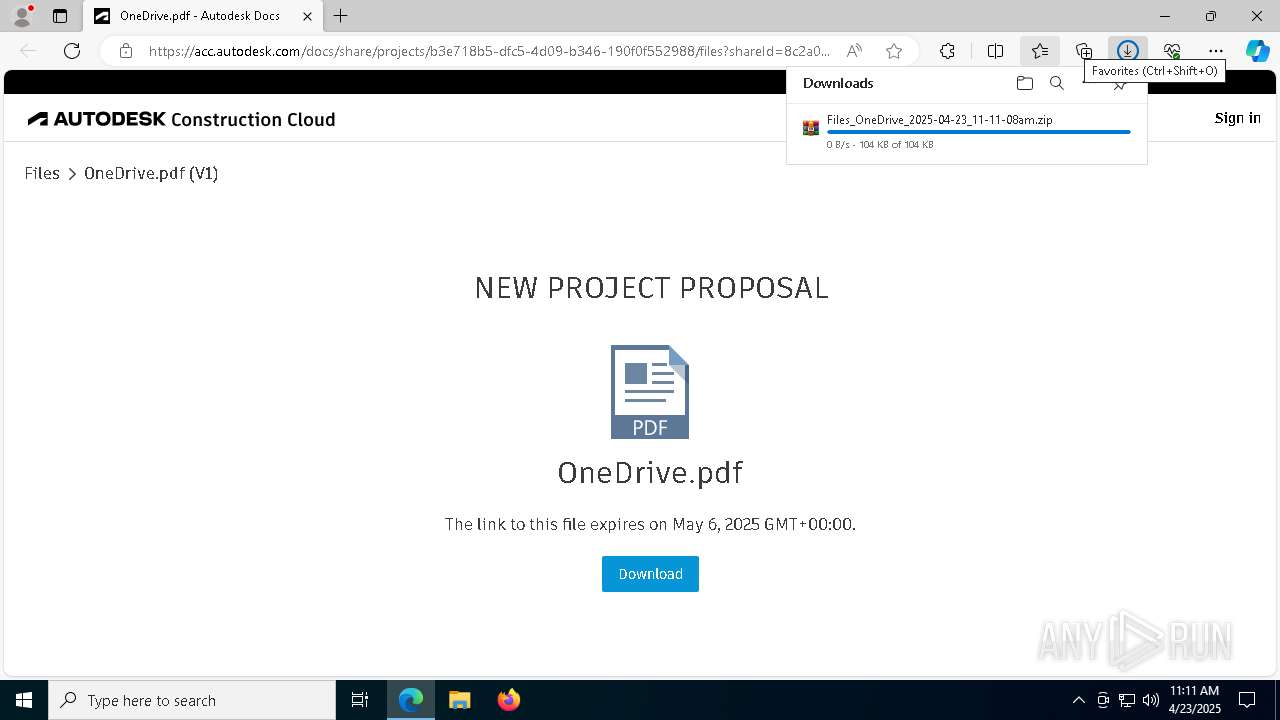
Task: Open Collections in the toolbar
Action: (1084, 51)
